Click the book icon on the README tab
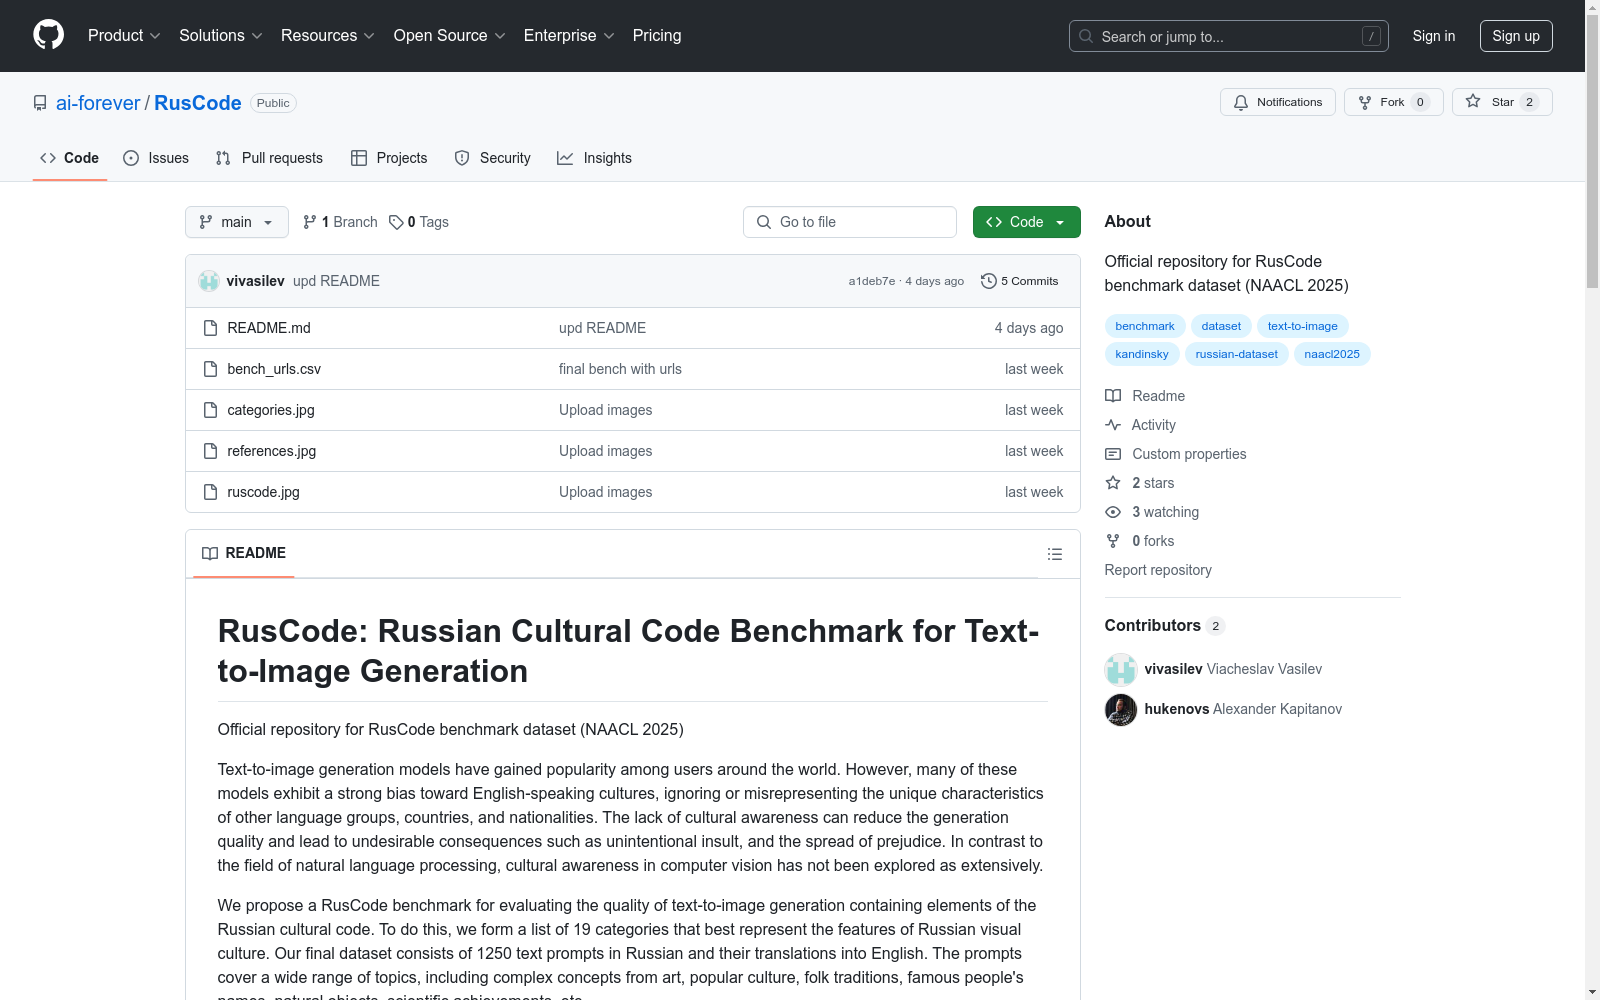Screen dimensions: 1600x1000 (x=210, y=553)
